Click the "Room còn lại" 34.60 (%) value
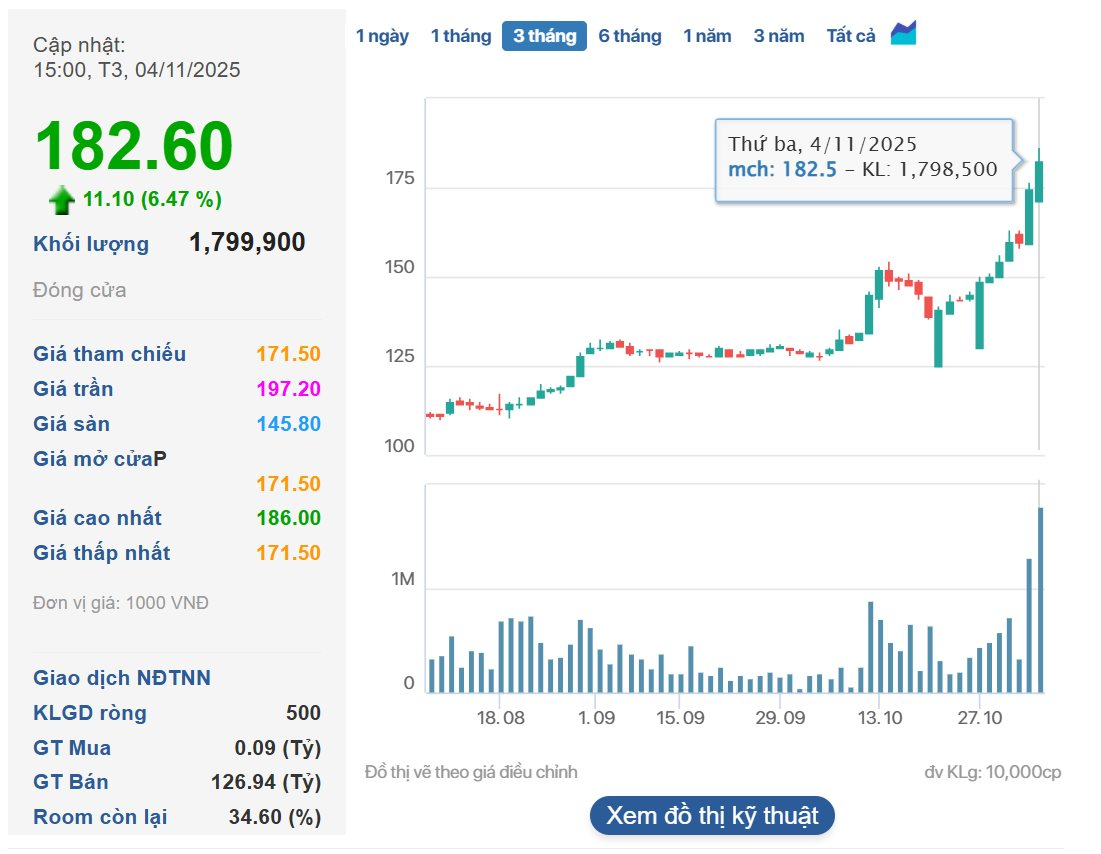 click(275, 816)
